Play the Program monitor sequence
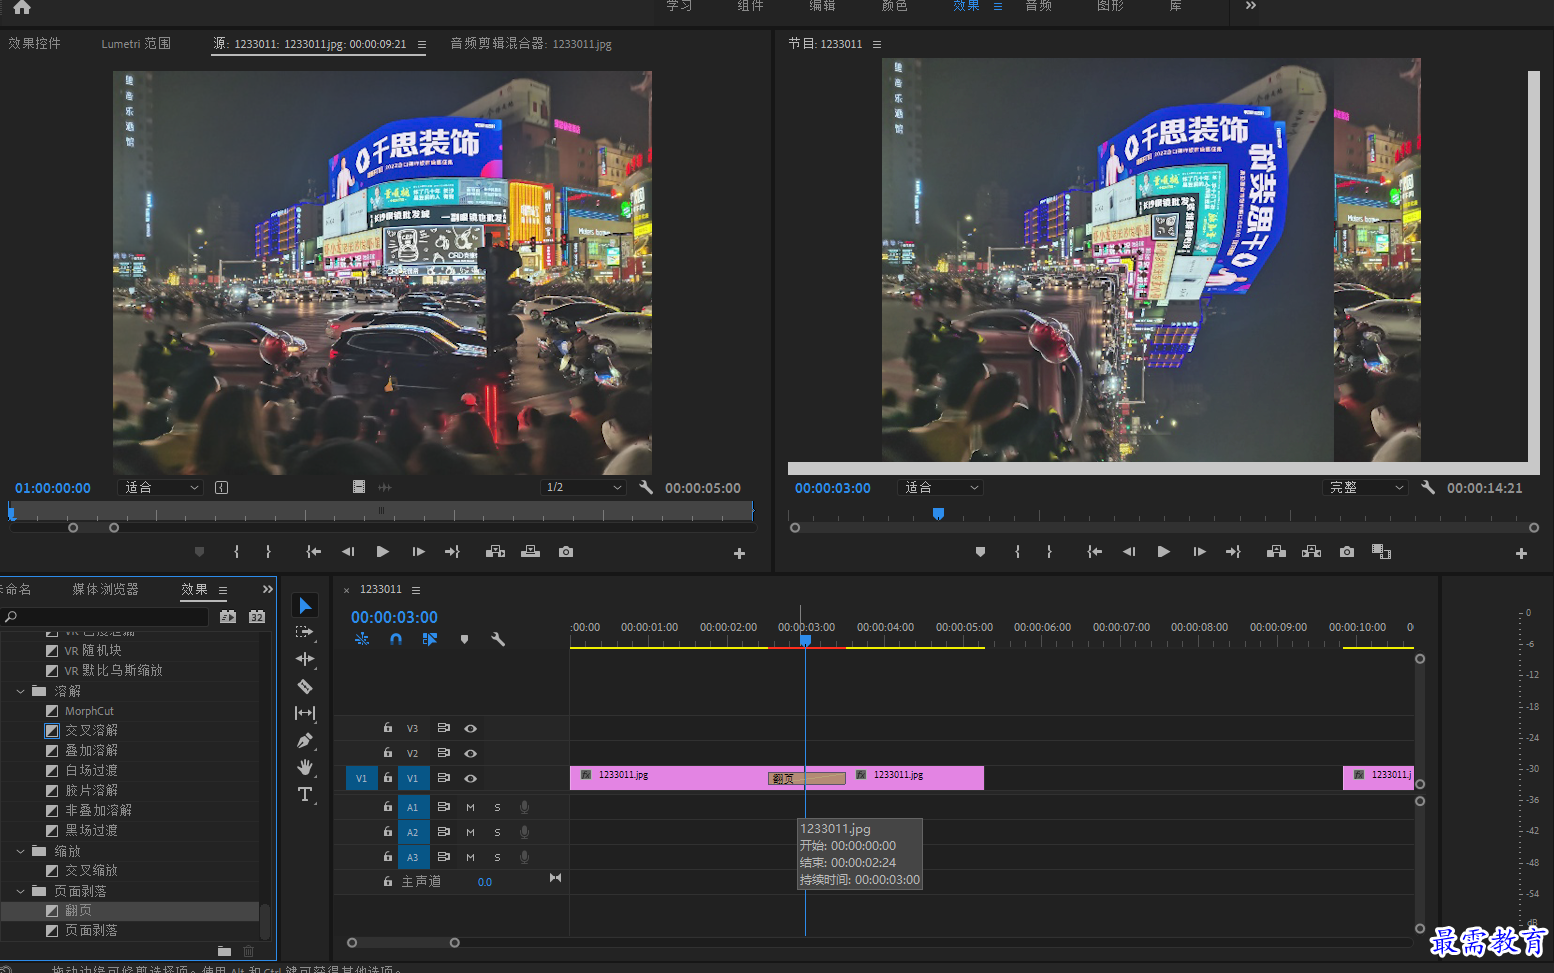The width and height of the screenshot is (1554, 973). 1163,552
